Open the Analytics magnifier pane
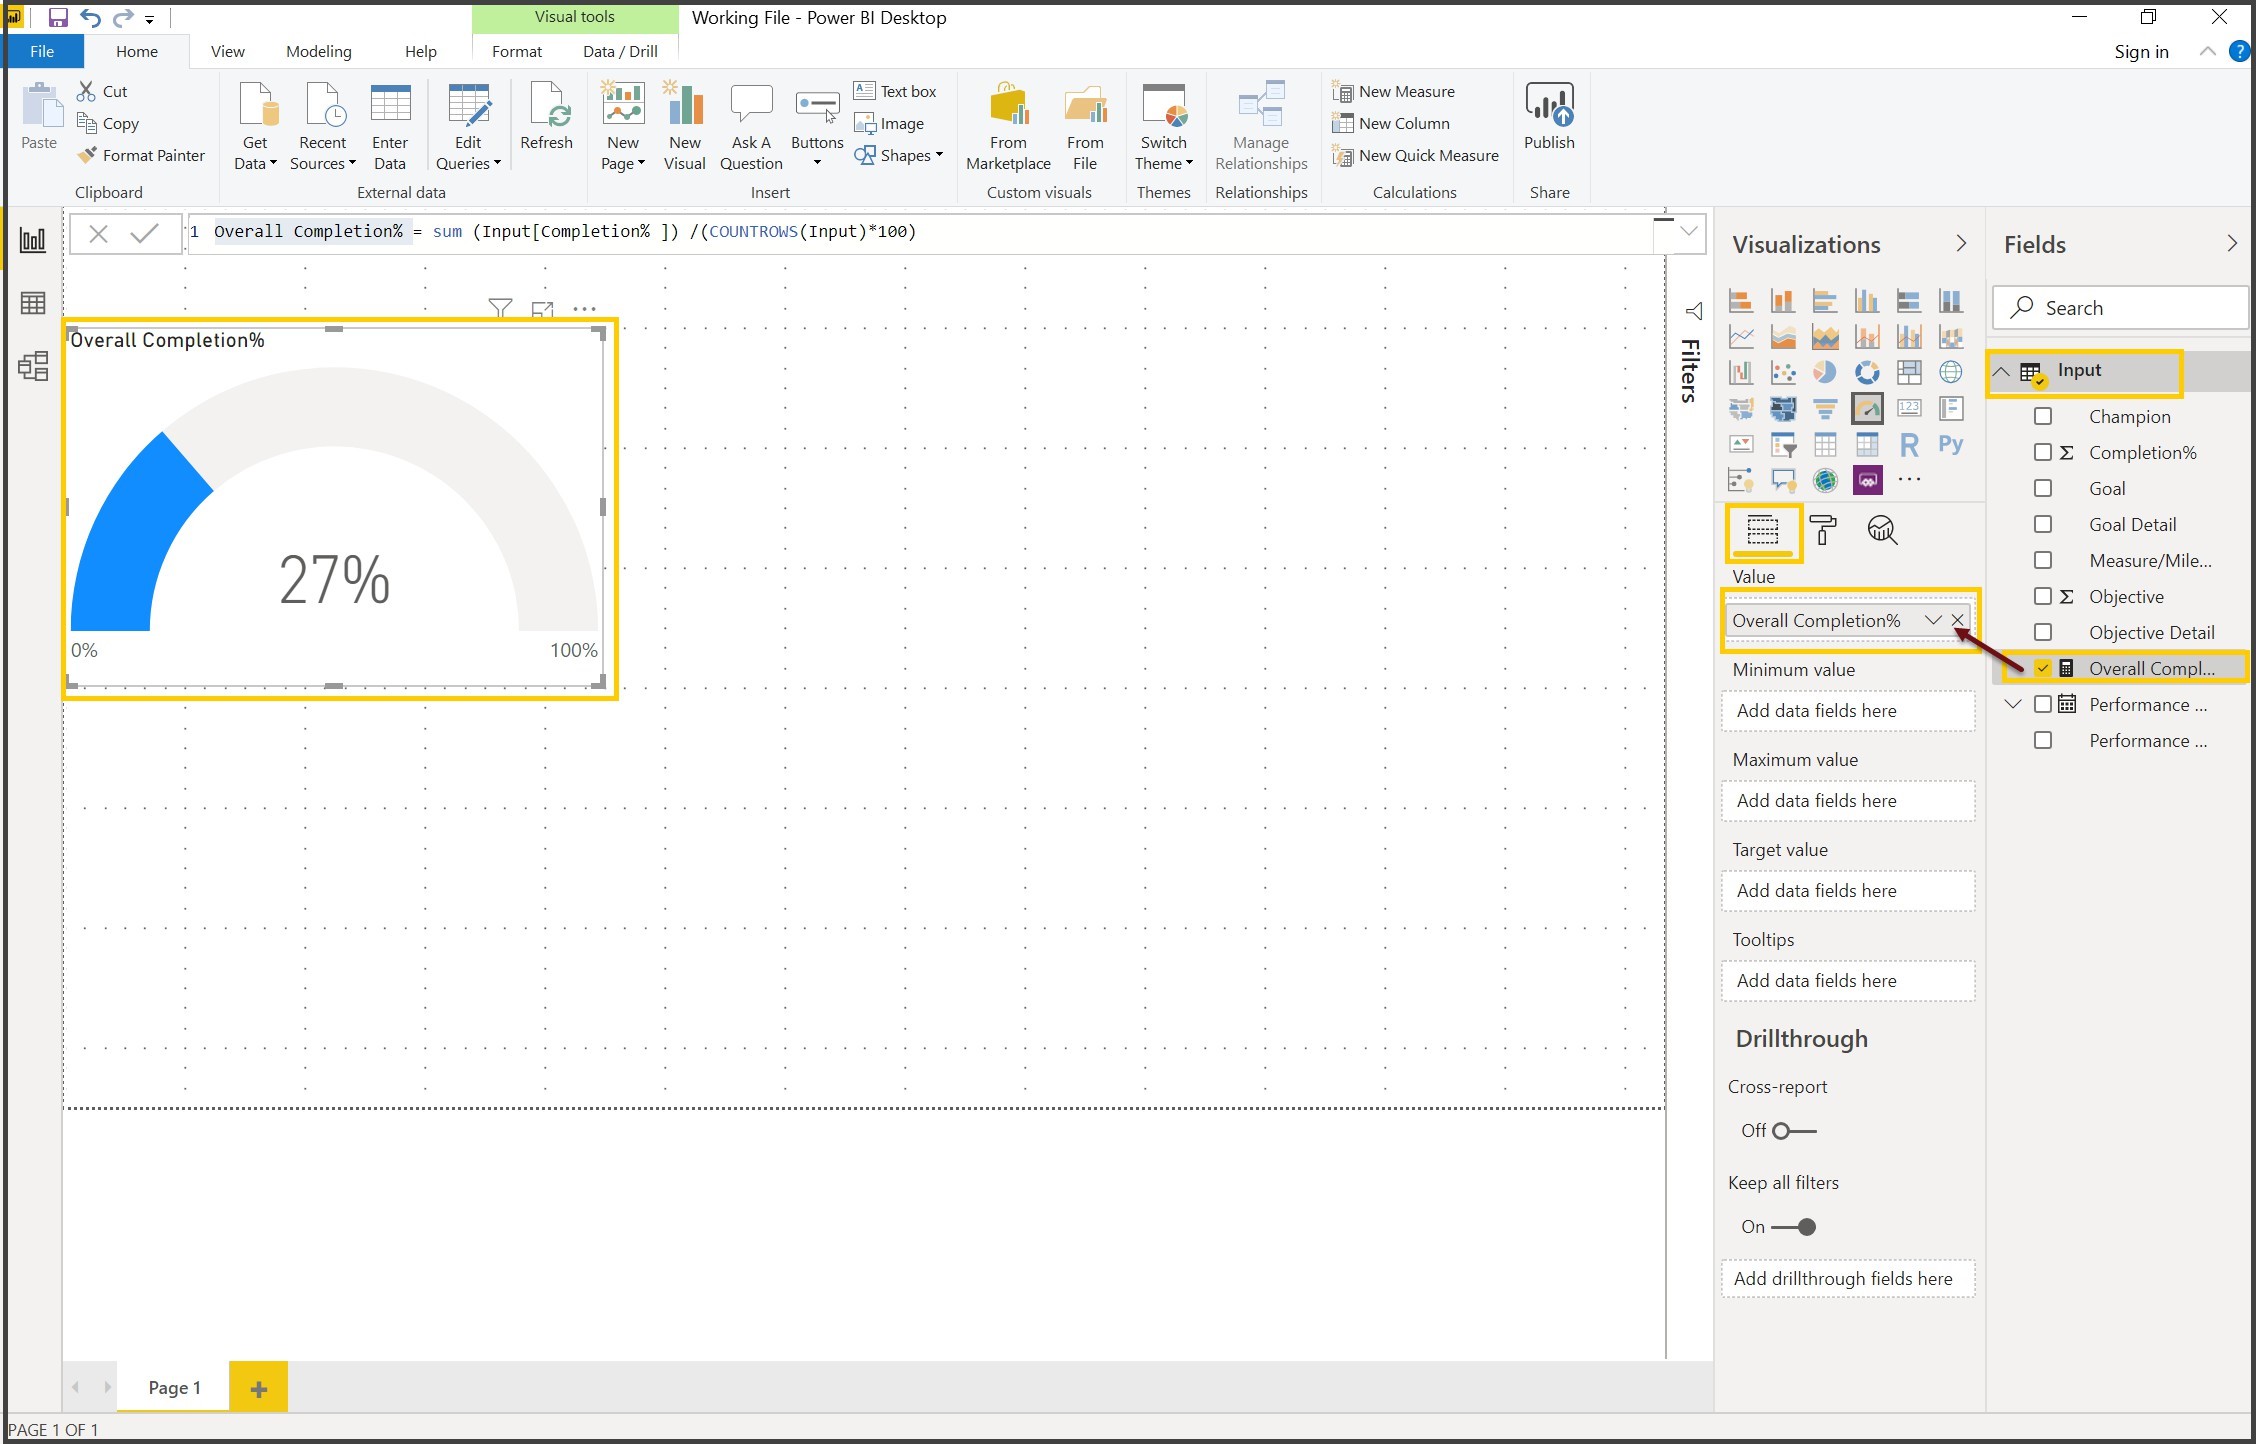The image size is (2256, 1444). pyautogui.click(x=1882, y=530)
